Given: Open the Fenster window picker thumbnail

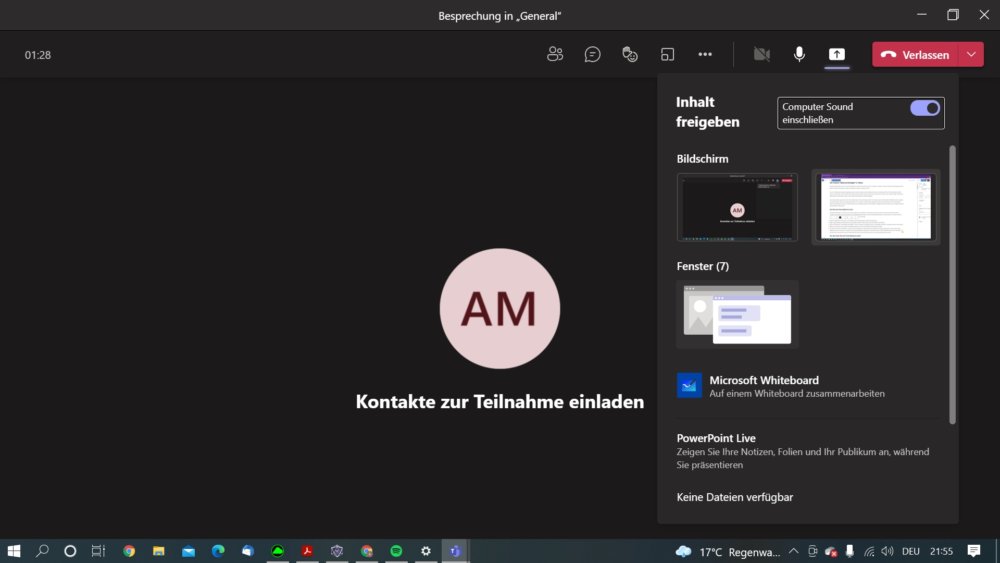Looking at the screenshot, I should (737, 314).
